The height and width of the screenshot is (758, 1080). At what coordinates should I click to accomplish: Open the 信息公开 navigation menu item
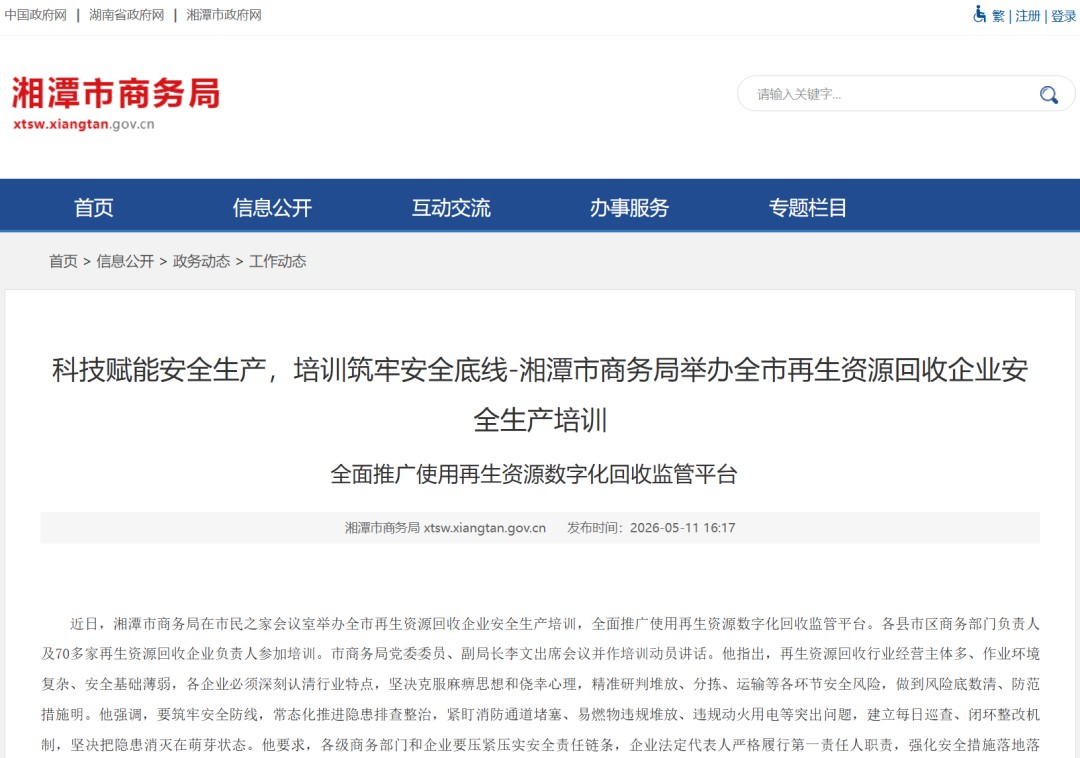272,207
